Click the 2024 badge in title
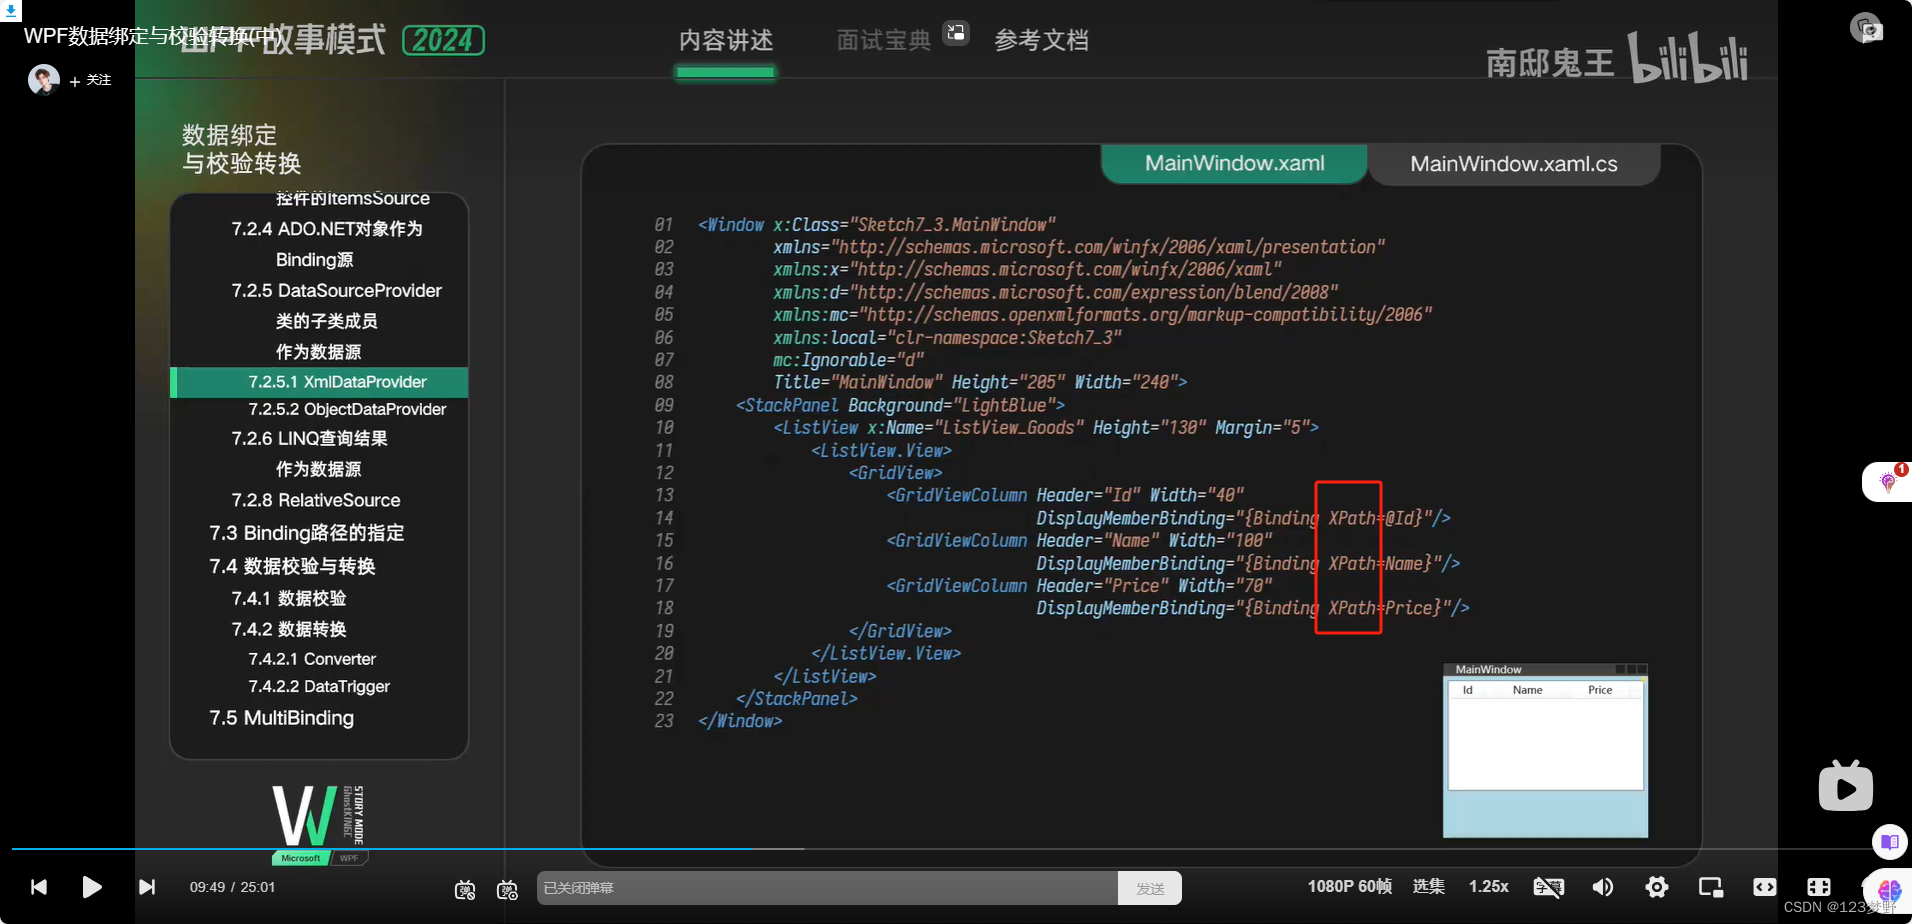1912x924 pixels. click(443, 40)
